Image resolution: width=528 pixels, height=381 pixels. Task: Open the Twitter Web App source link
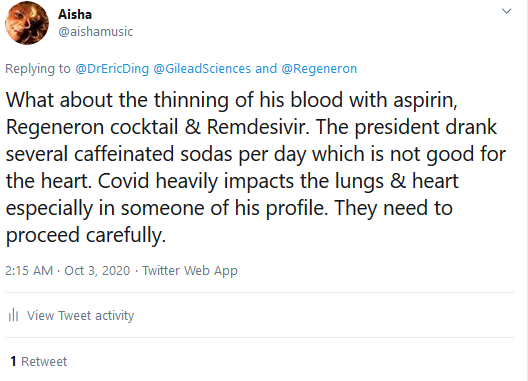190,271
